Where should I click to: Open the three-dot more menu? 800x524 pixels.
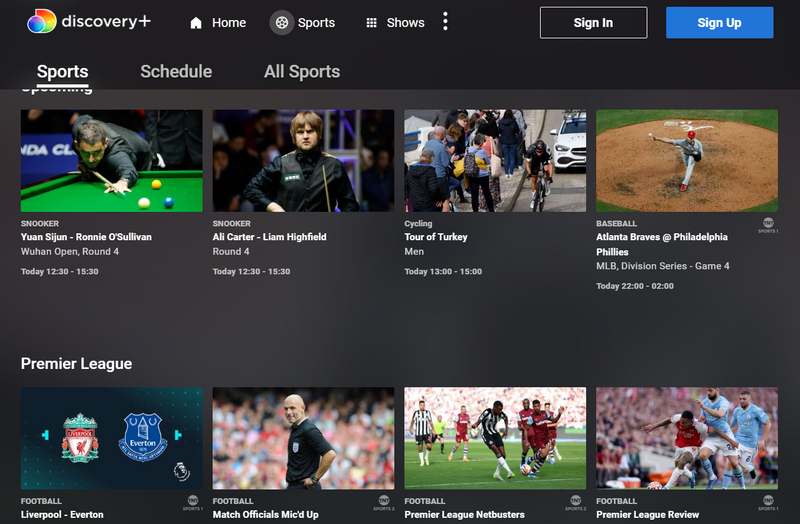pos(445,21)
